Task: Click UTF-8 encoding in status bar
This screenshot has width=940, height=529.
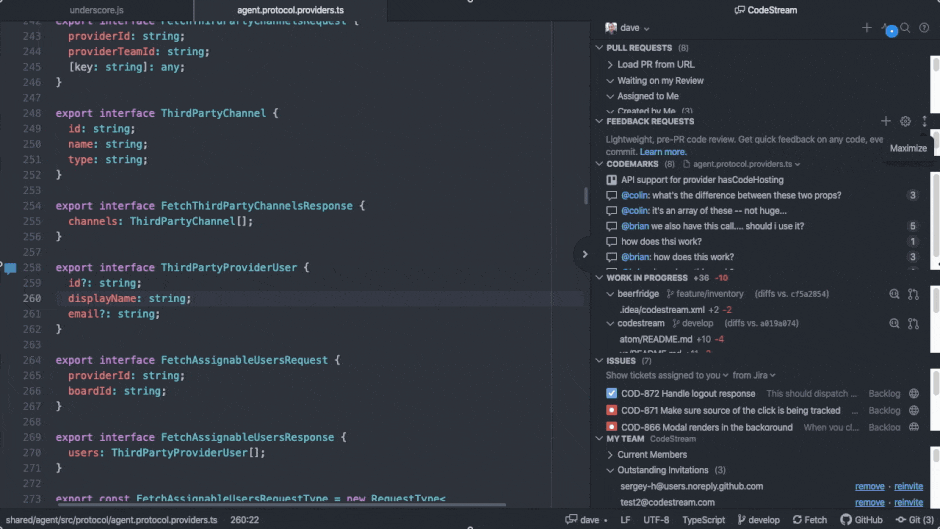Action: coord(656,520)
